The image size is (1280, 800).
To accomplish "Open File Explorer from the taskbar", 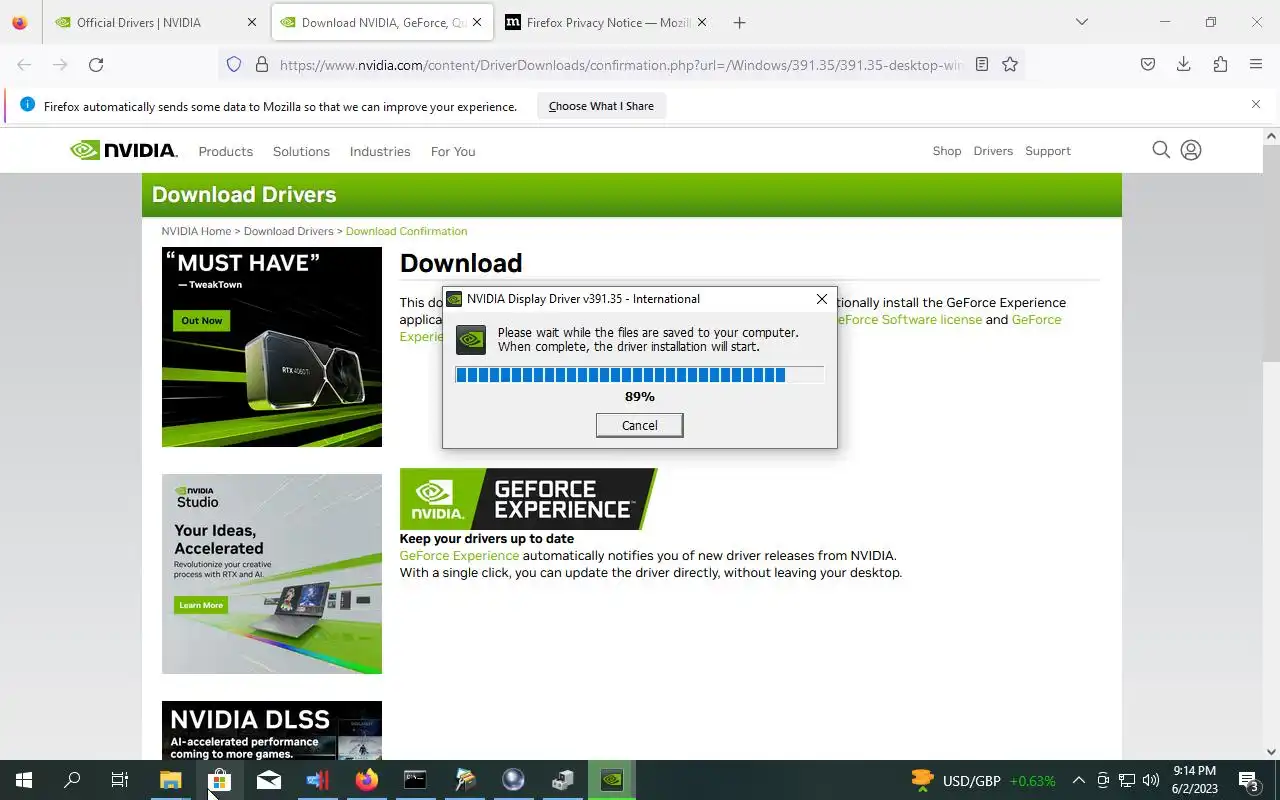I will point(171,780).
